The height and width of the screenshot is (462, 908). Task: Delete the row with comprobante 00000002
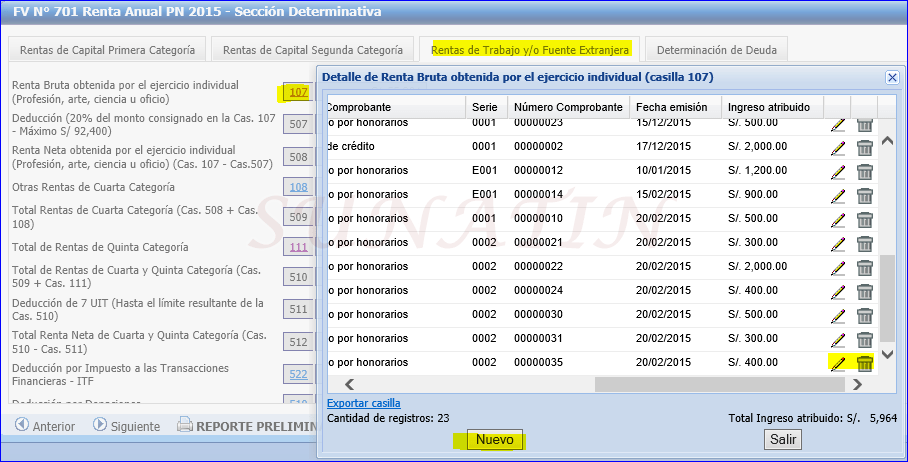[x=865, y=148]
